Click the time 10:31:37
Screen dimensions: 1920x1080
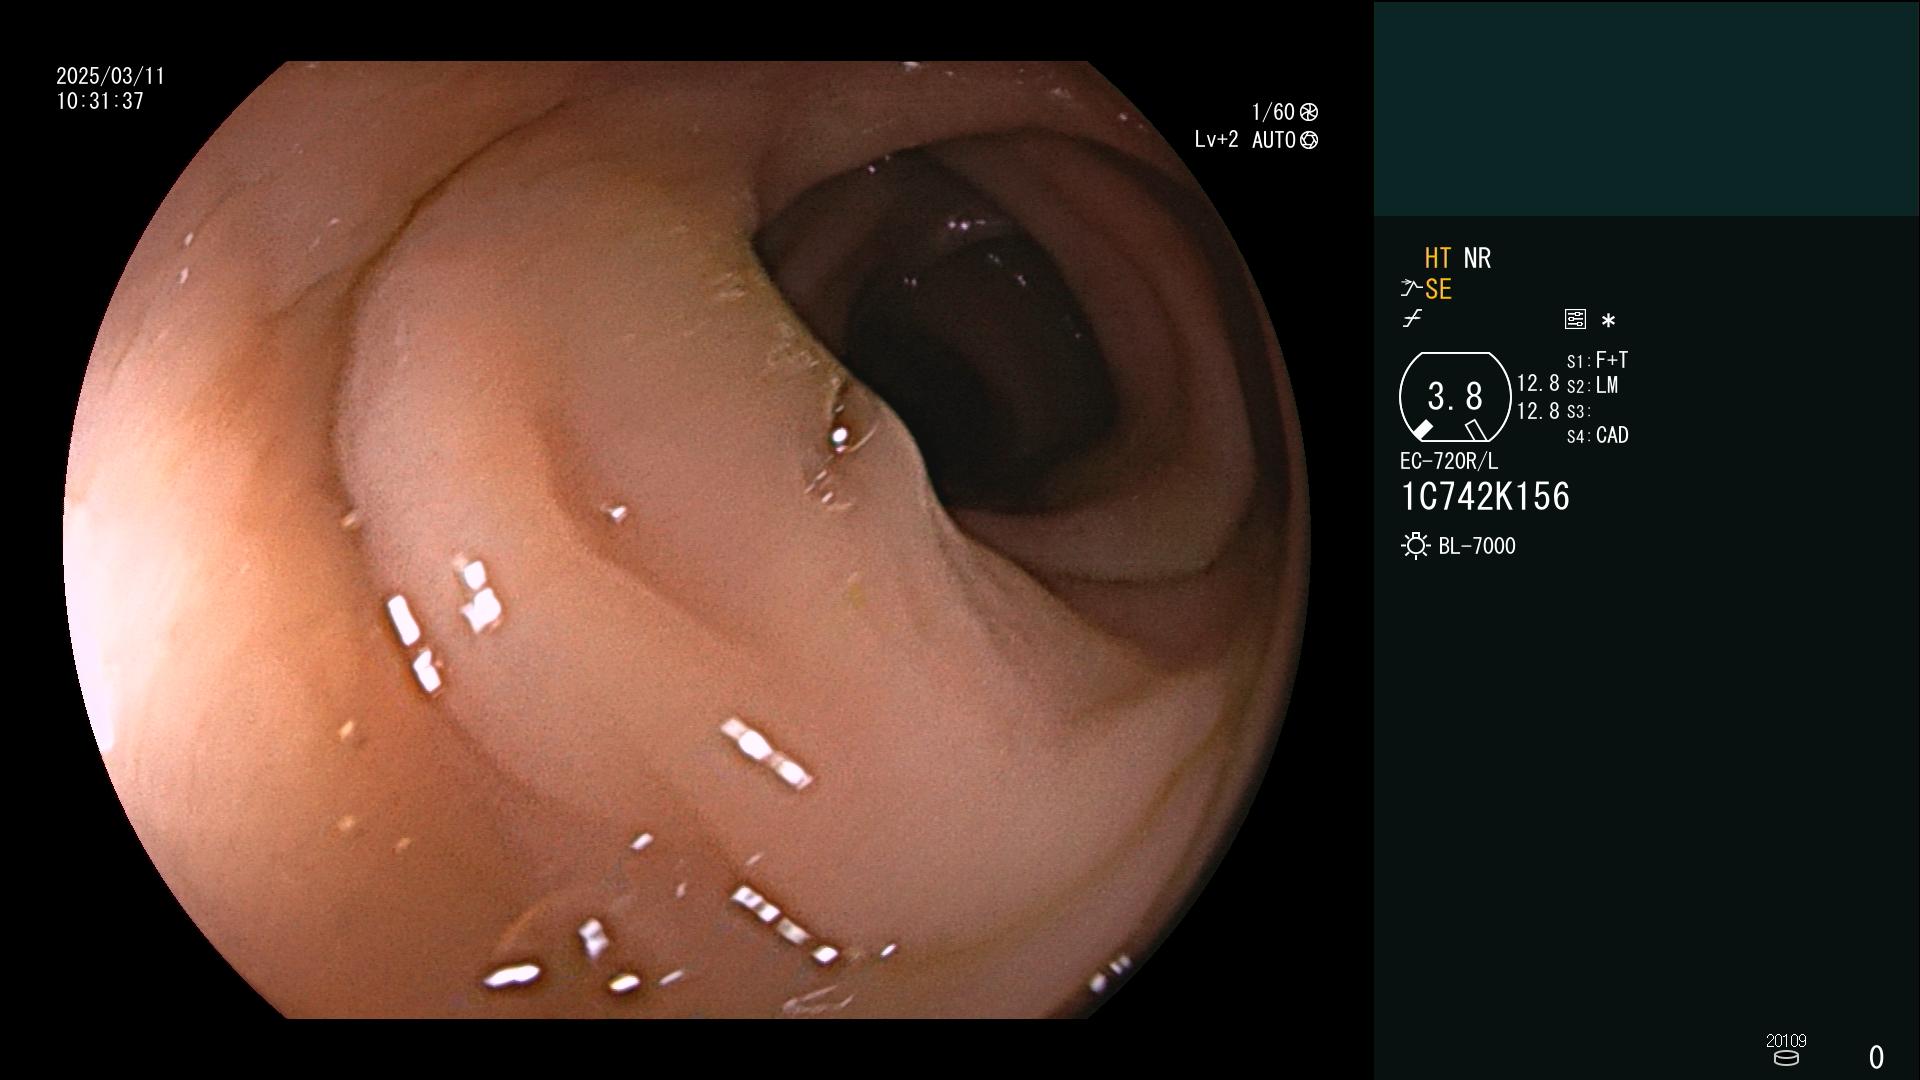tap(100, 102)
